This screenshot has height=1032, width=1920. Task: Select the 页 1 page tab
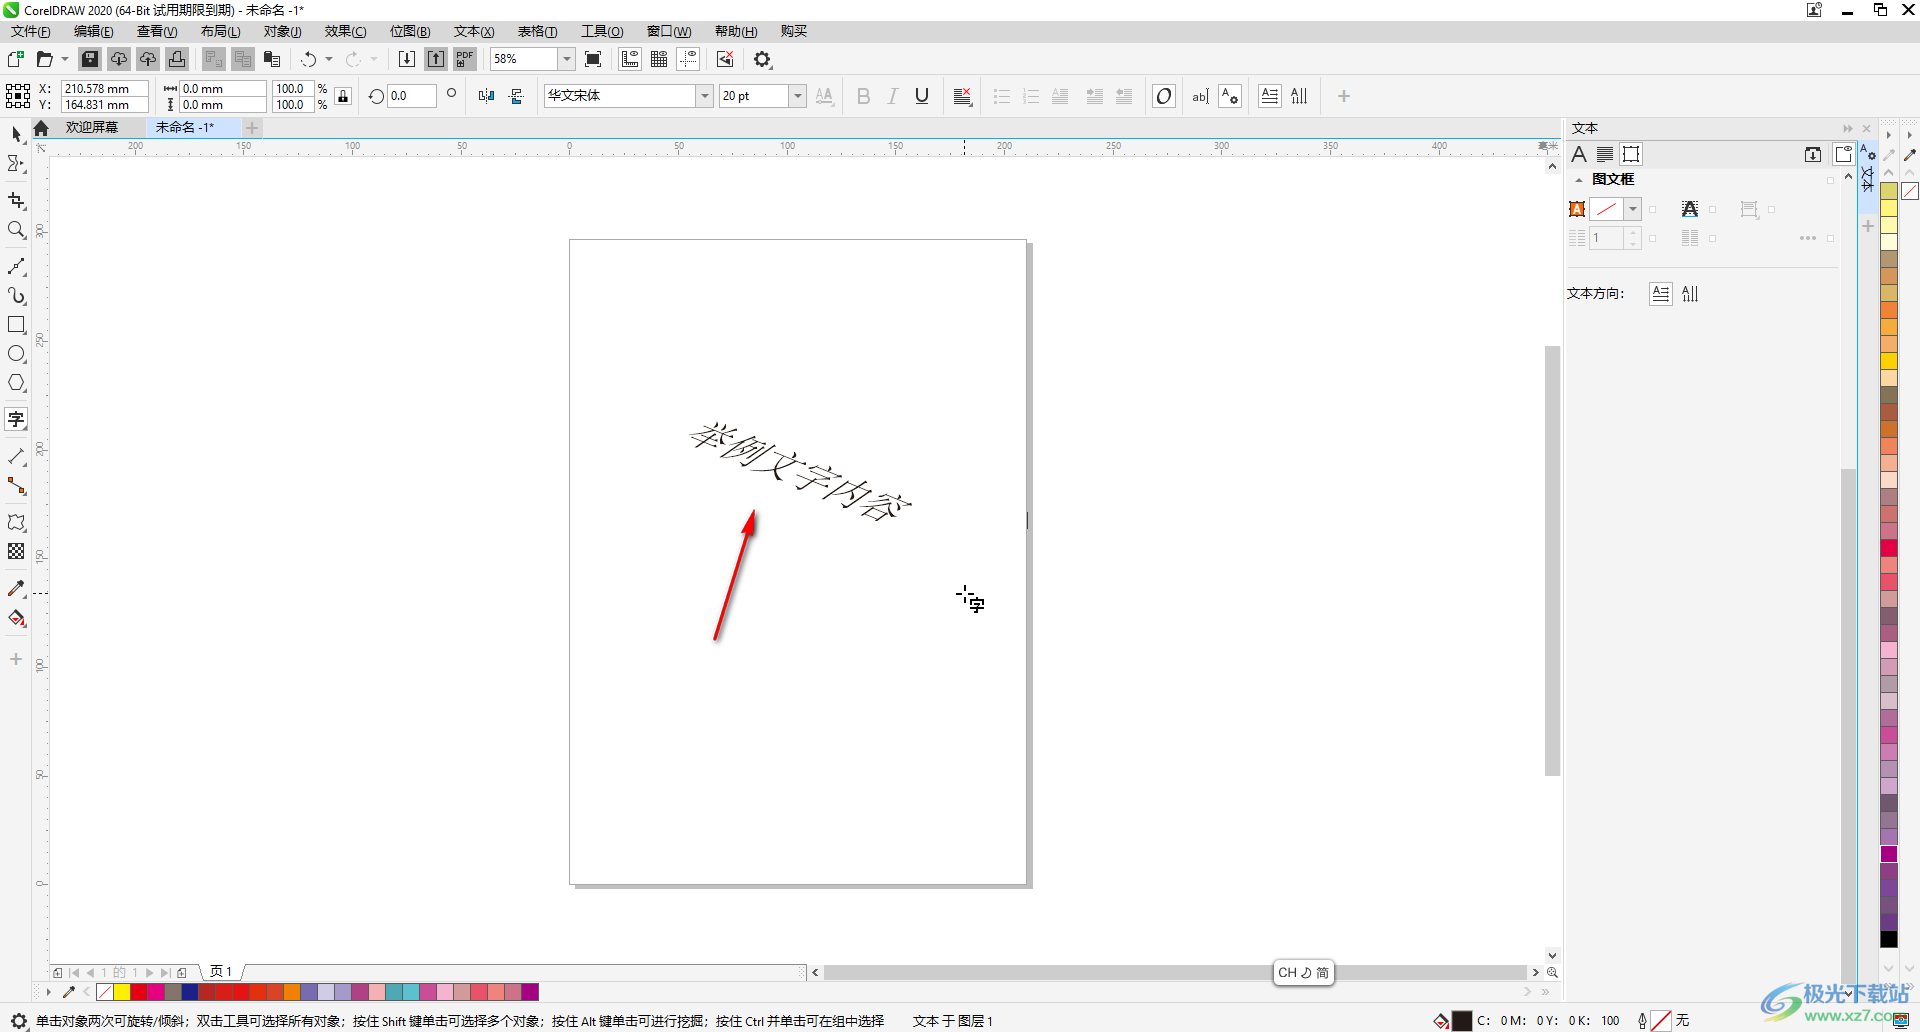pyautogui.click(x=221, y=972)
